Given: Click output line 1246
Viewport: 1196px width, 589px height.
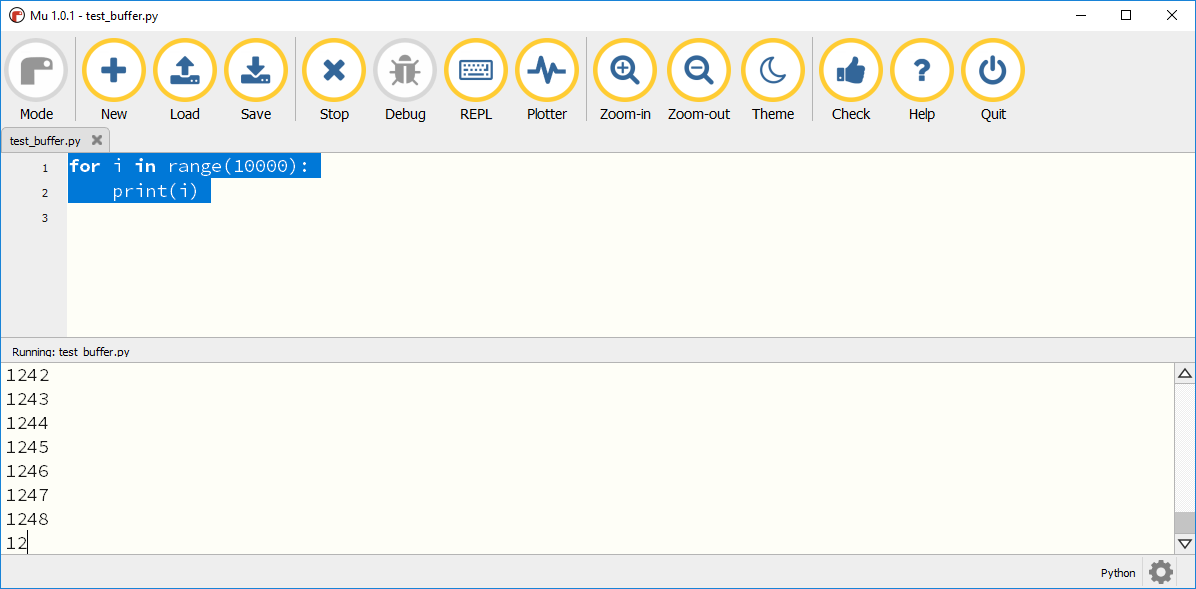Looking at the screenshot, I should click(x=27, y=472).
